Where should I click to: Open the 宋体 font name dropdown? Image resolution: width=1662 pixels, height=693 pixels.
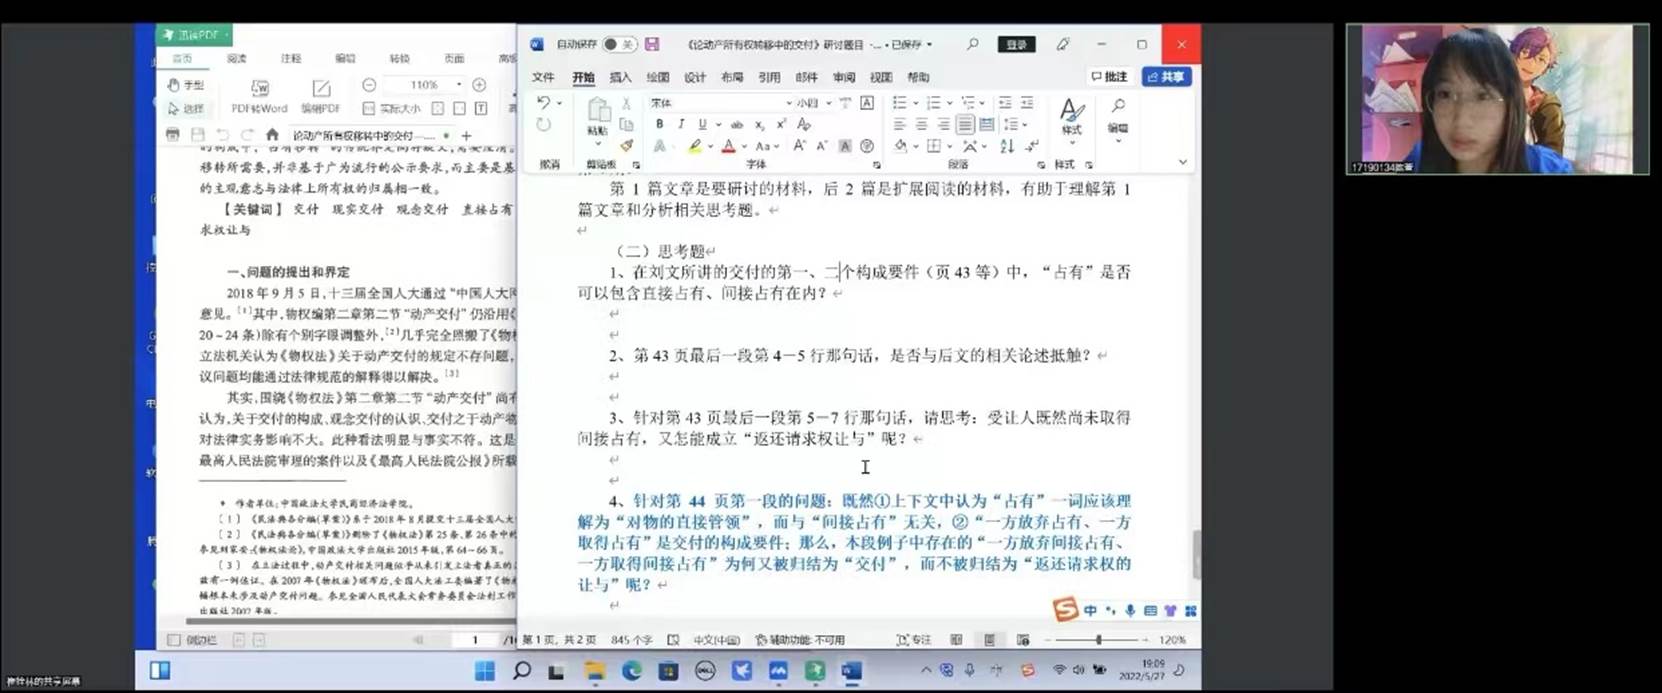(x=788, y=103)
